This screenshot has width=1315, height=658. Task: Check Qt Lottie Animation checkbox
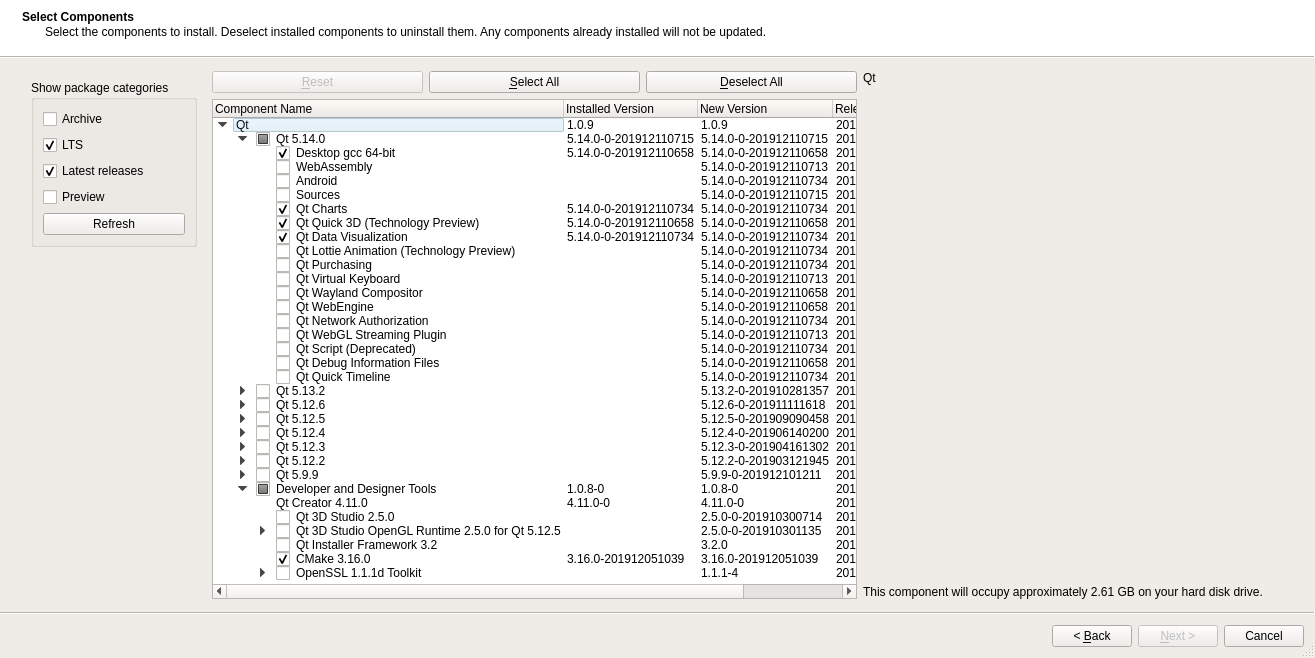[283, 251]
